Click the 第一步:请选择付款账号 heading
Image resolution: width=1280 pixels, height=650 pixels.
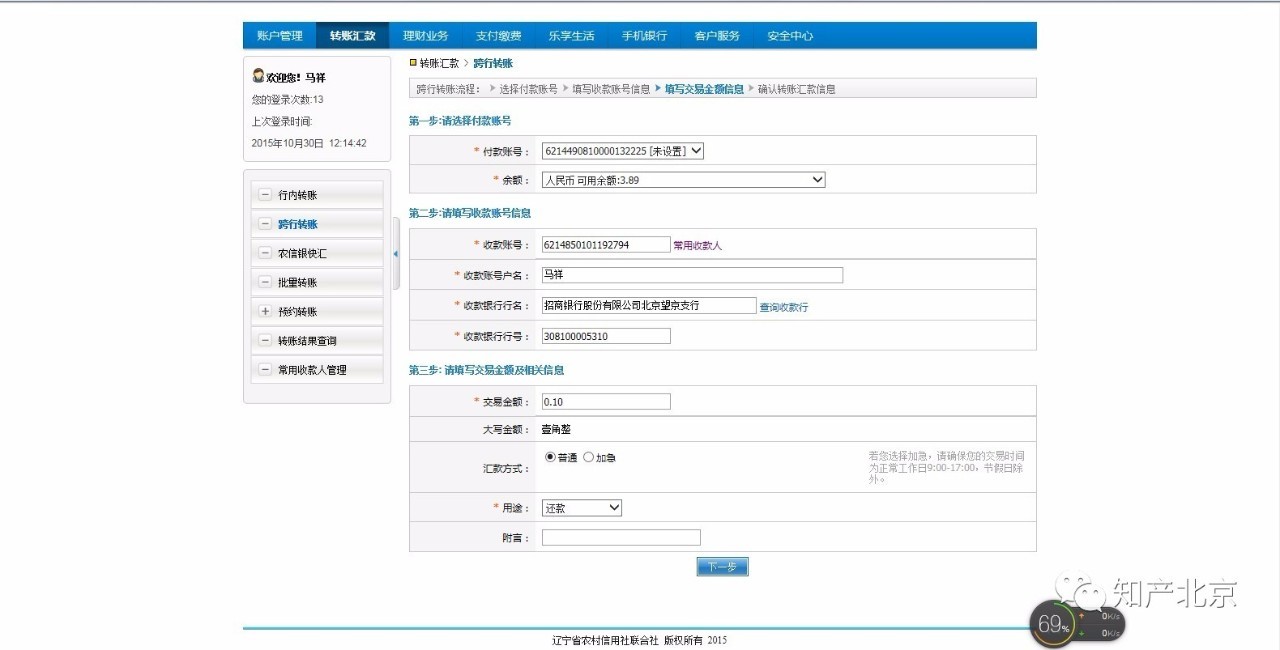click(x=460, y=121)
